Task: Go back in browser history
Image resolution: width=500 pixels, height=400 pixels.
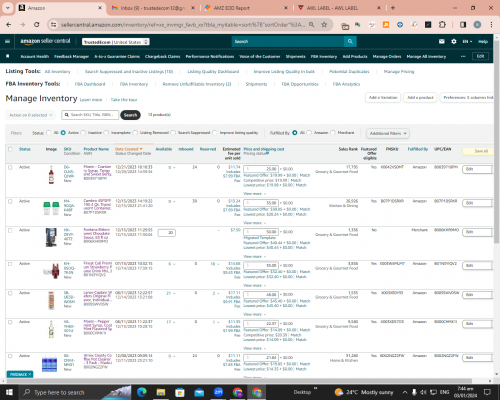Action: coord(9,24)
